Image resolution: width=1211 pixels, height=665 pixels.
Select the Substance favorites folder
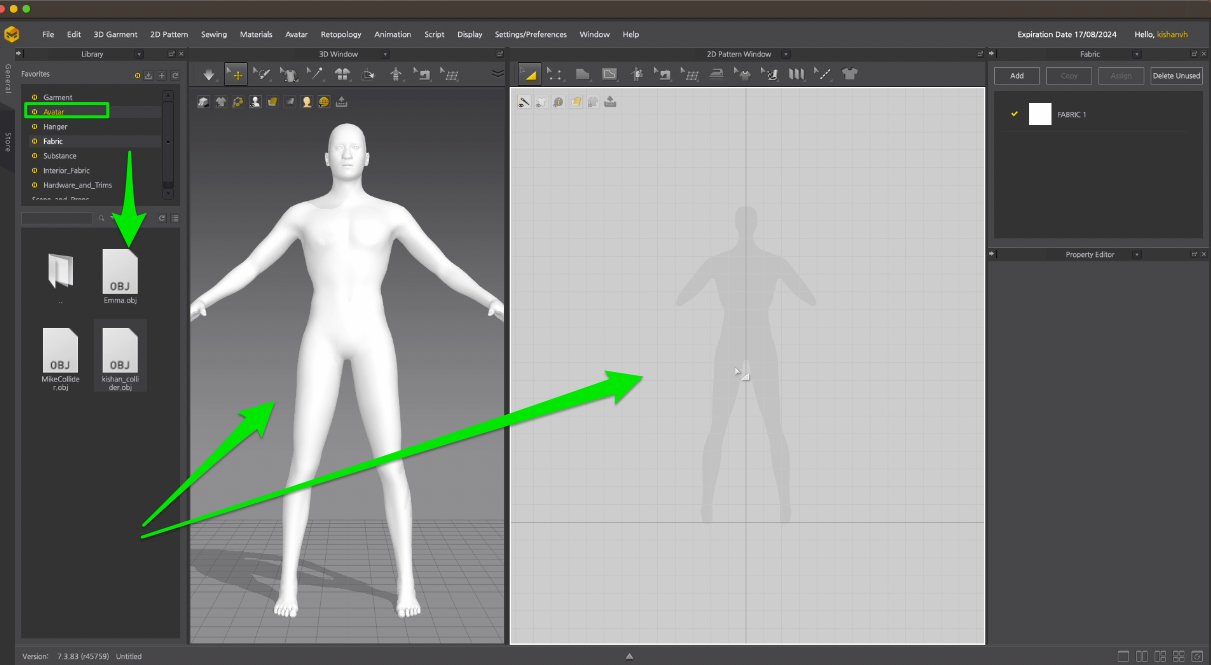(60, 156)
